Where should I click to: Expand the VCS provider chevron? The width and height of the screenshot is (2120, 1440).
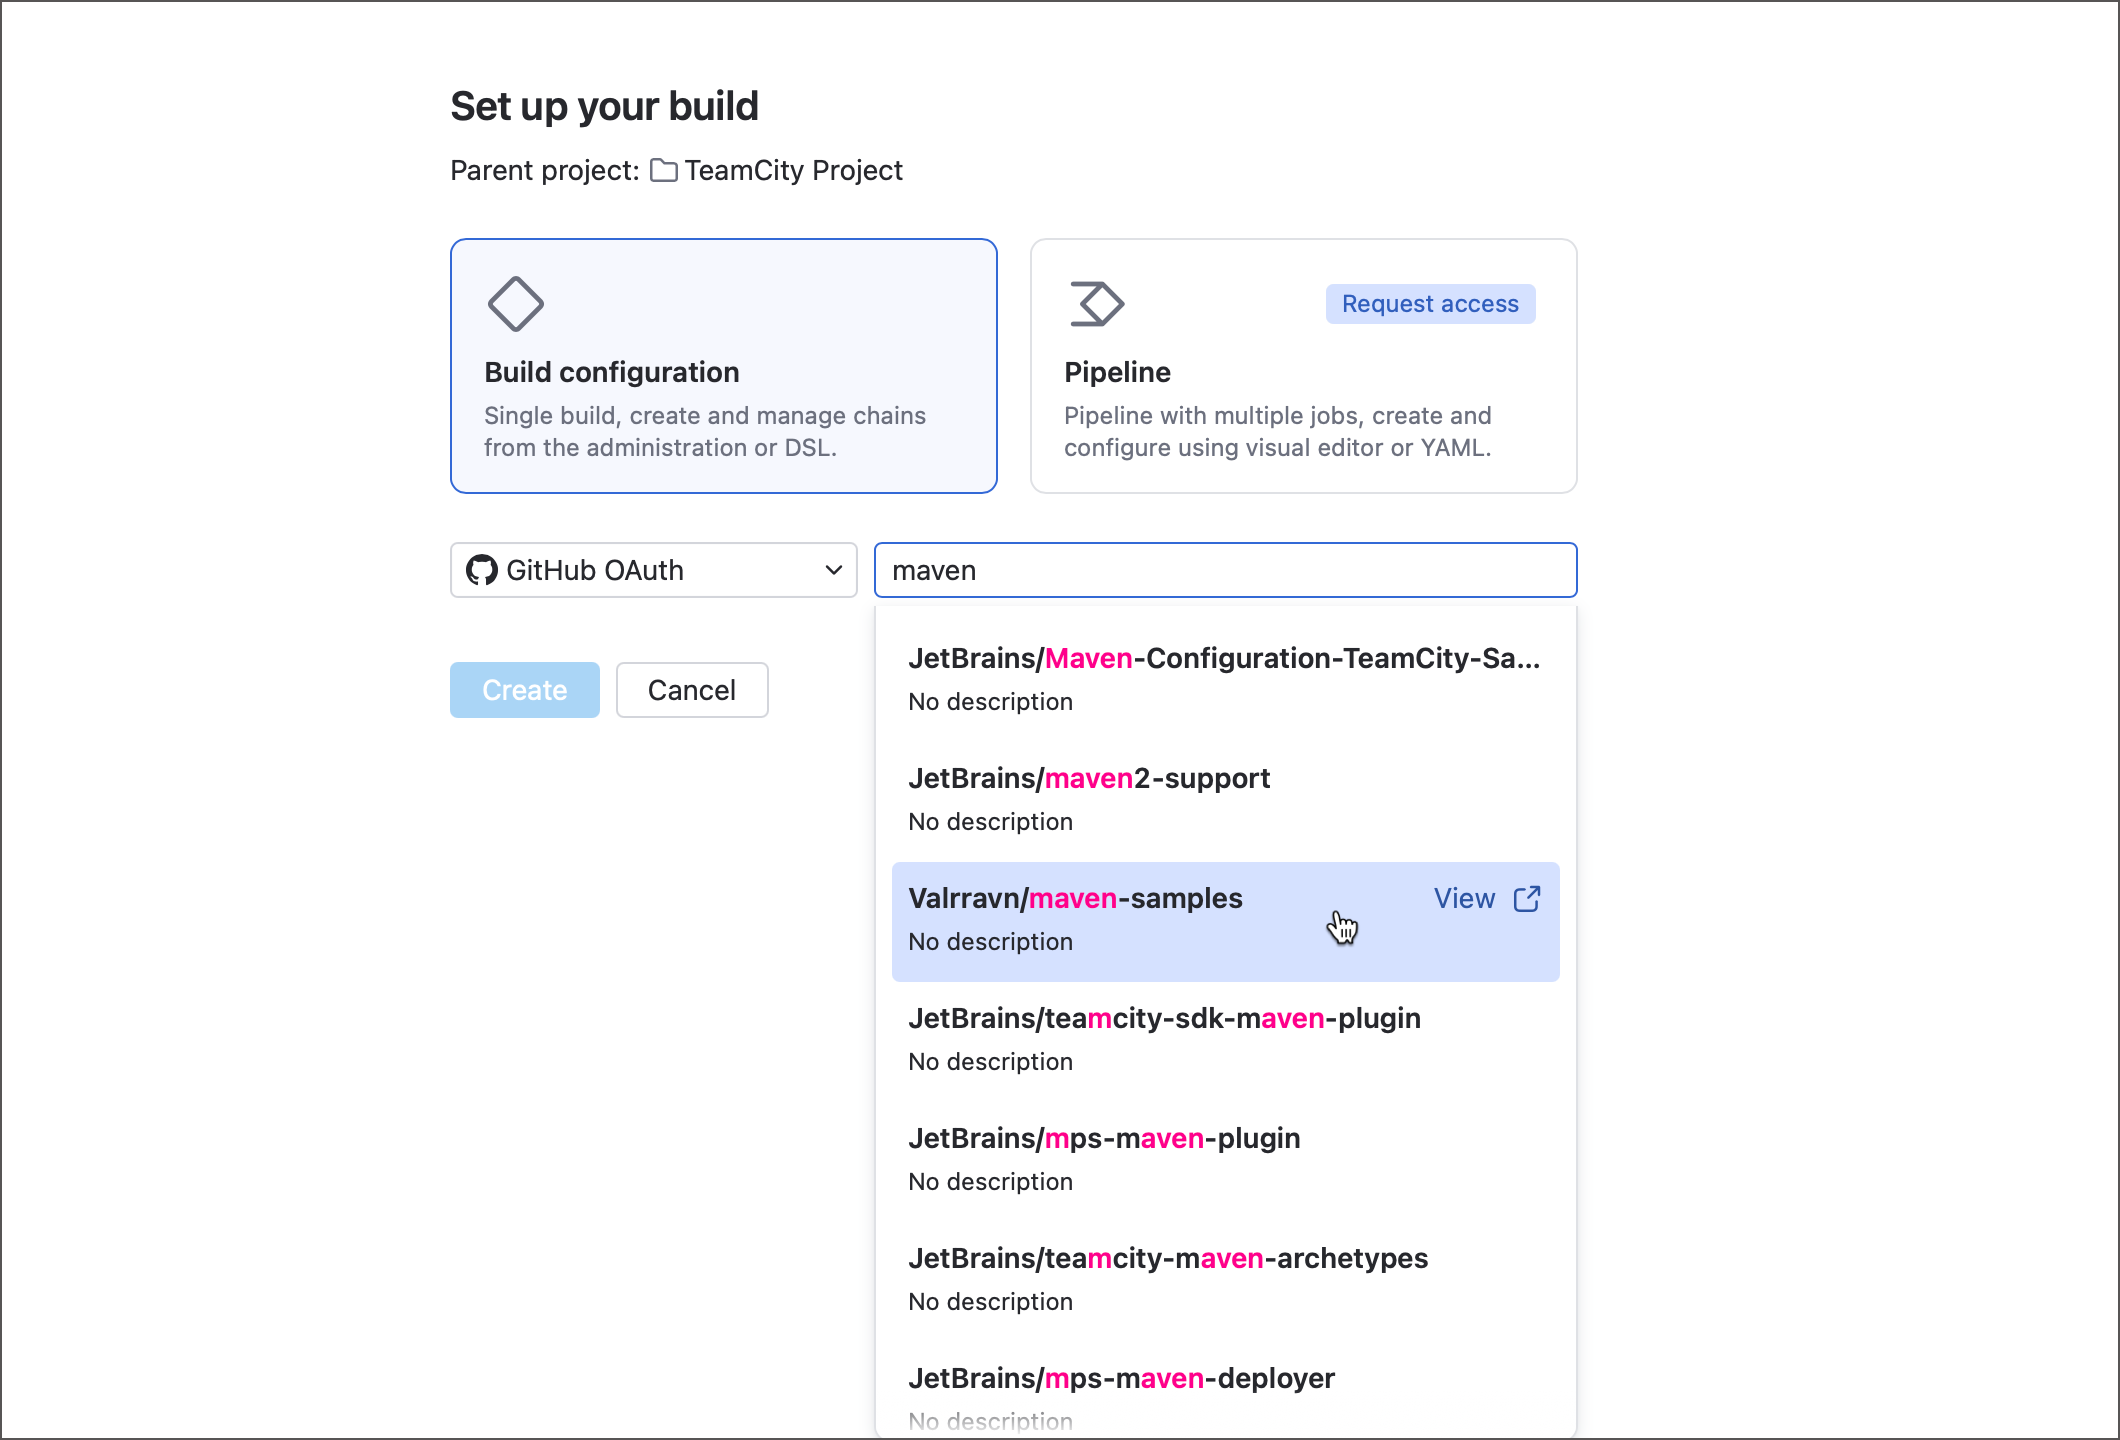833,570
